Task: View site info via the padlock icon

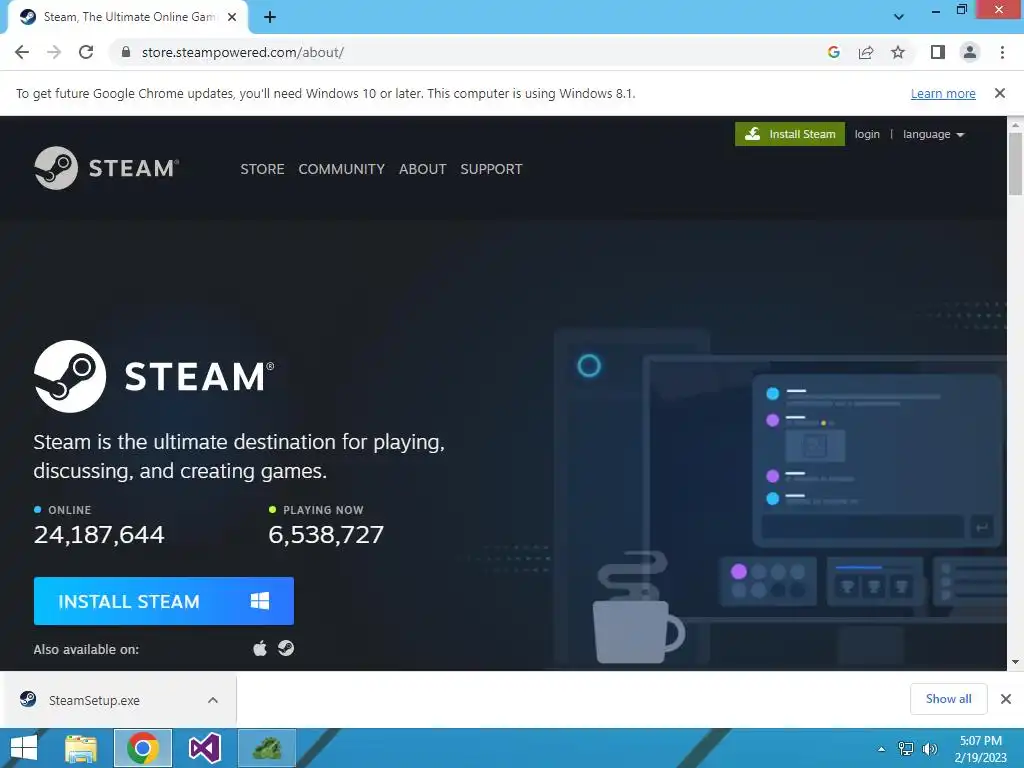Action: [x=126, y=52]
